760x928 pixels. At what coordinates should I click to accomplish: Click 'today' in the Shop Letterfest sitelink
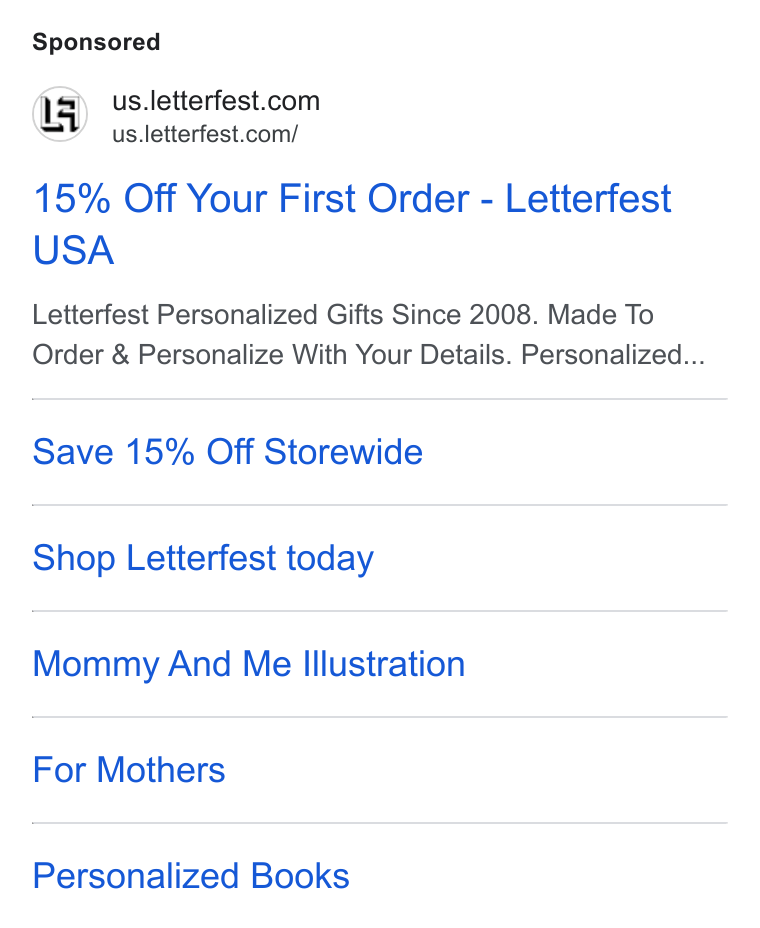click(330, 559)
